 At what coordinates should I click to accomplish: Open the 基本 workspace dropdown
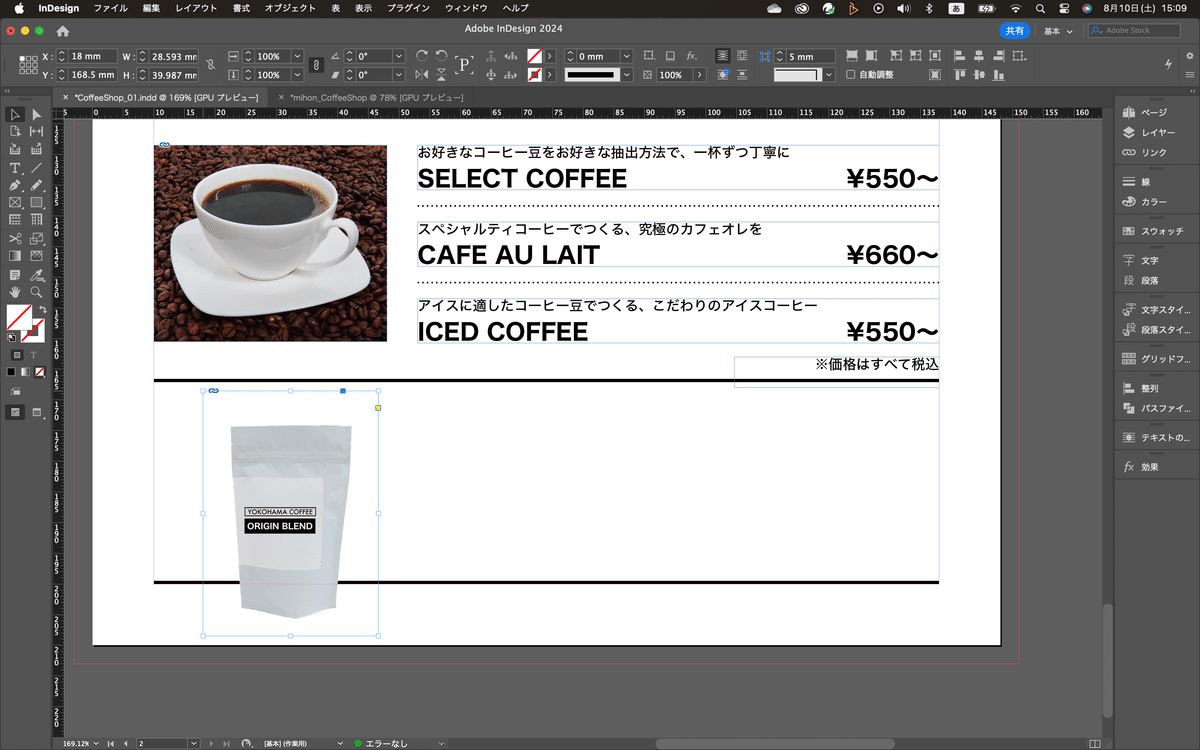click(x=1058, y=31)
